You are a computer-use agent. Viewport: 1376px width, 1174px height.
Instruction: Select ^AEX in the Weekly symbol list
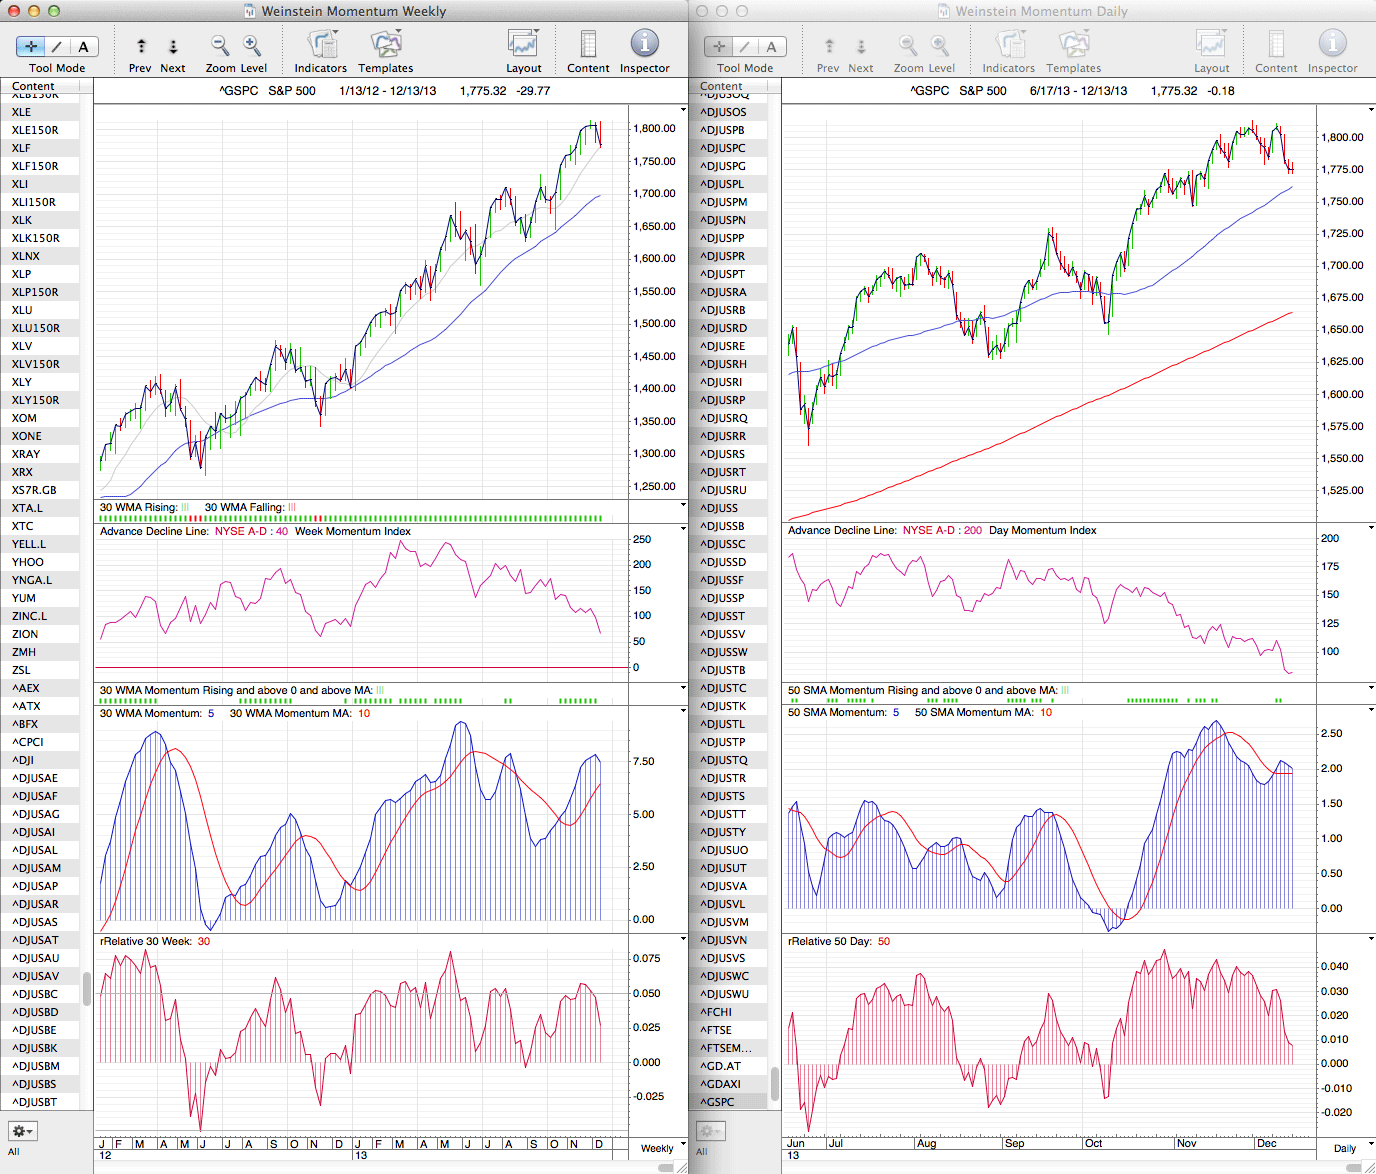pos(40,688)
